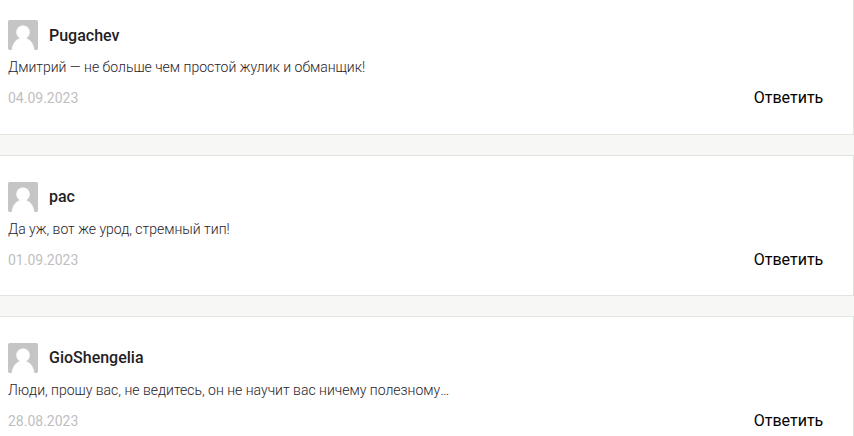Open the Pugachev username
This screenshot has height=436, width=854.
[84, 35]
